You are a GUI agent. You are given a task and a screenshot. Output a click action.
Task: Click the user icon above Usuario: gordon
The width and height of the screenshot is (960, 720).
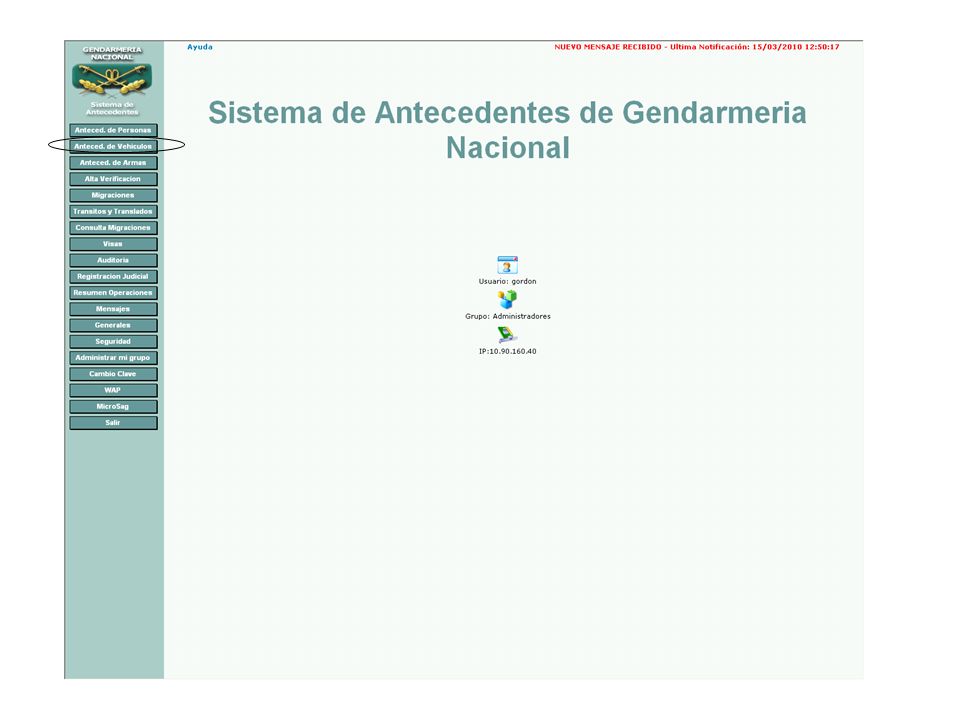pyautogui.click(x=508, y=265)
